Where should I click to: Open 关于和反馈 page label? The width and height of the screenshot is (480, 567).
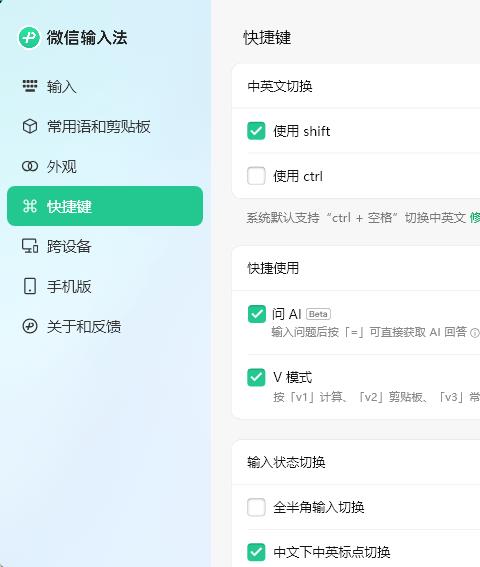coord(84,327)
